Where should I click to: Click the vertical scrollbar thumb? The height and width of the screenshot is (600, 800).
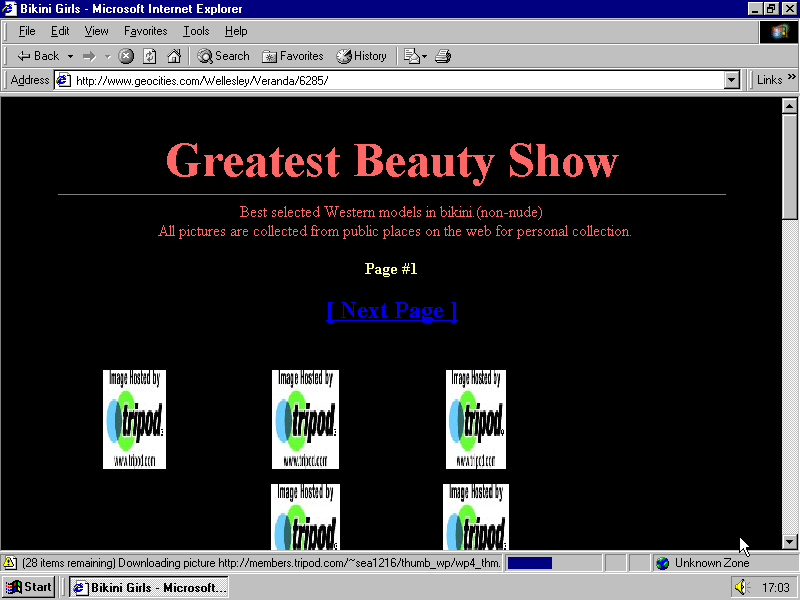789,167
